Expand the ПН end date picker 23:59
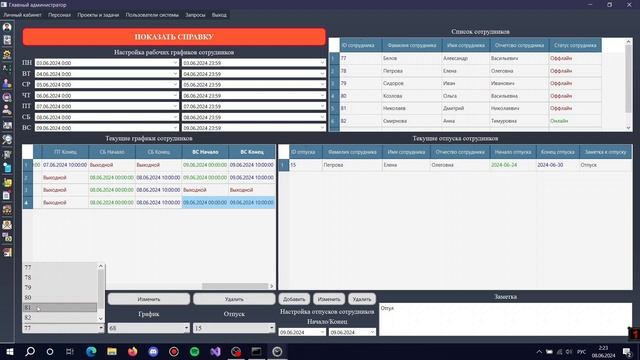Screen dimensions: 640x360 click(x=322, y=63)
